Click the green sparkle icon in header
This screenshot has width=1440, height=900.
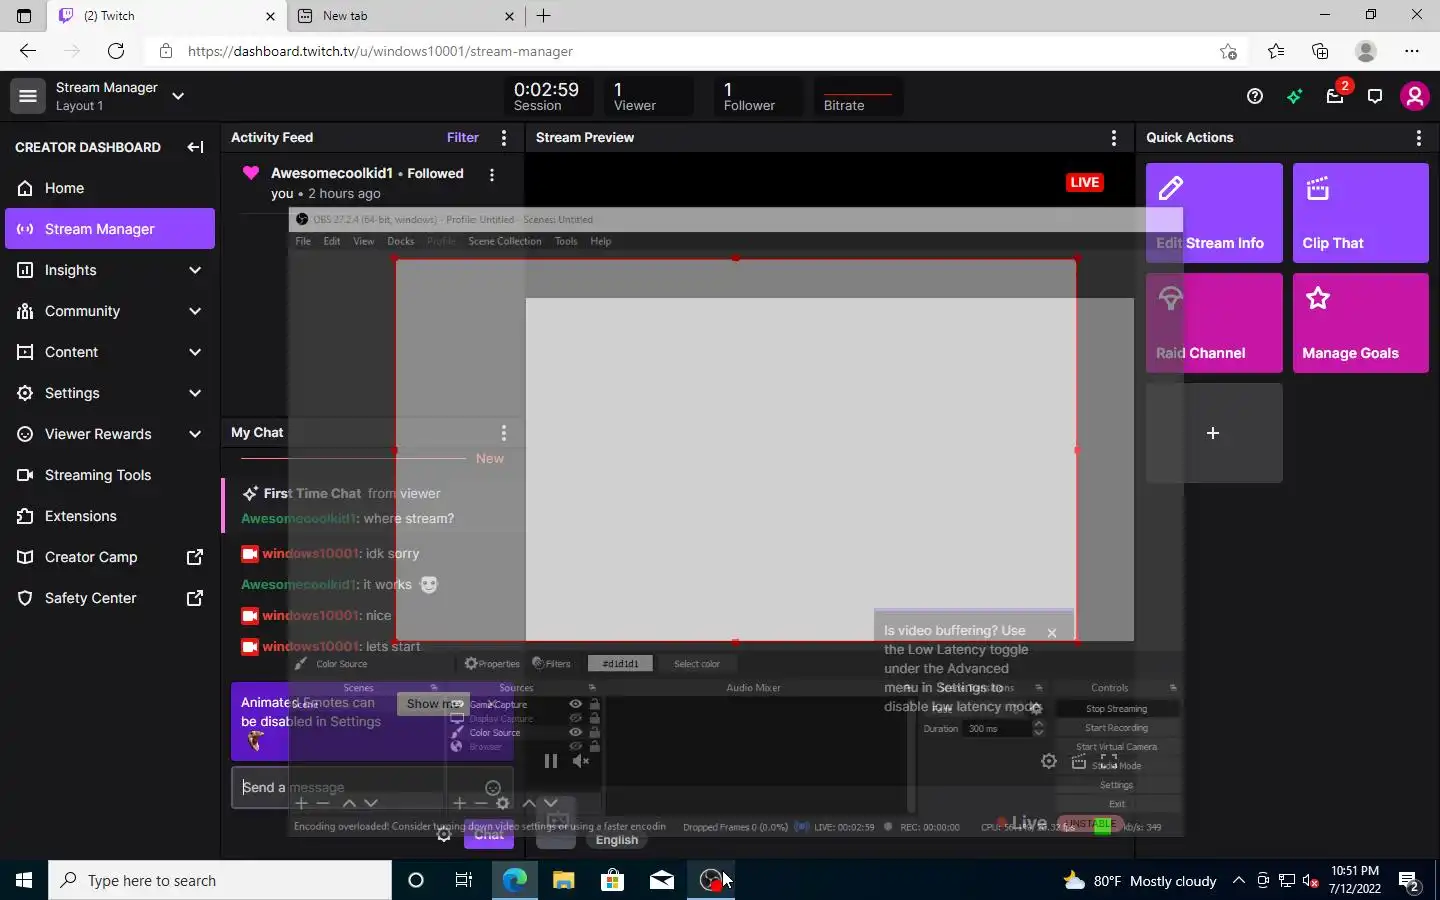tap(1295, 96)
